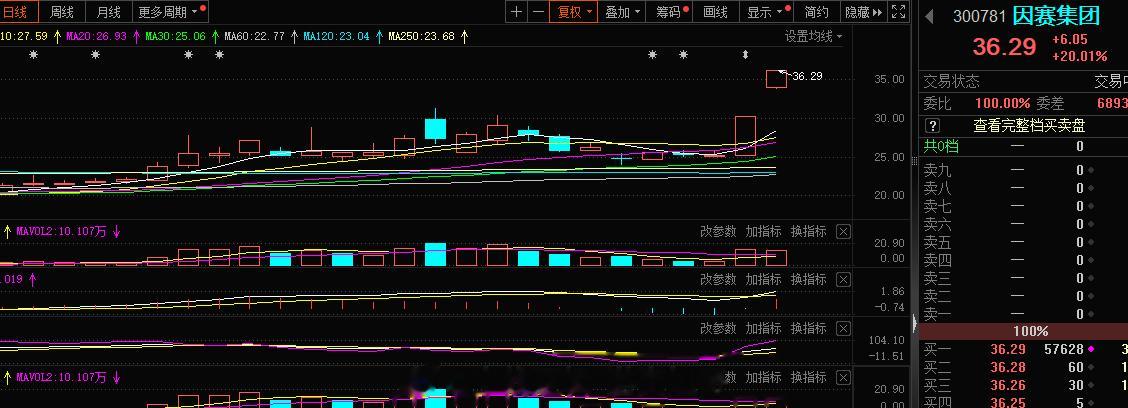Switch to the 月线 monthly tab
The width and height of the screenshot is (1128, 408).
109,12
